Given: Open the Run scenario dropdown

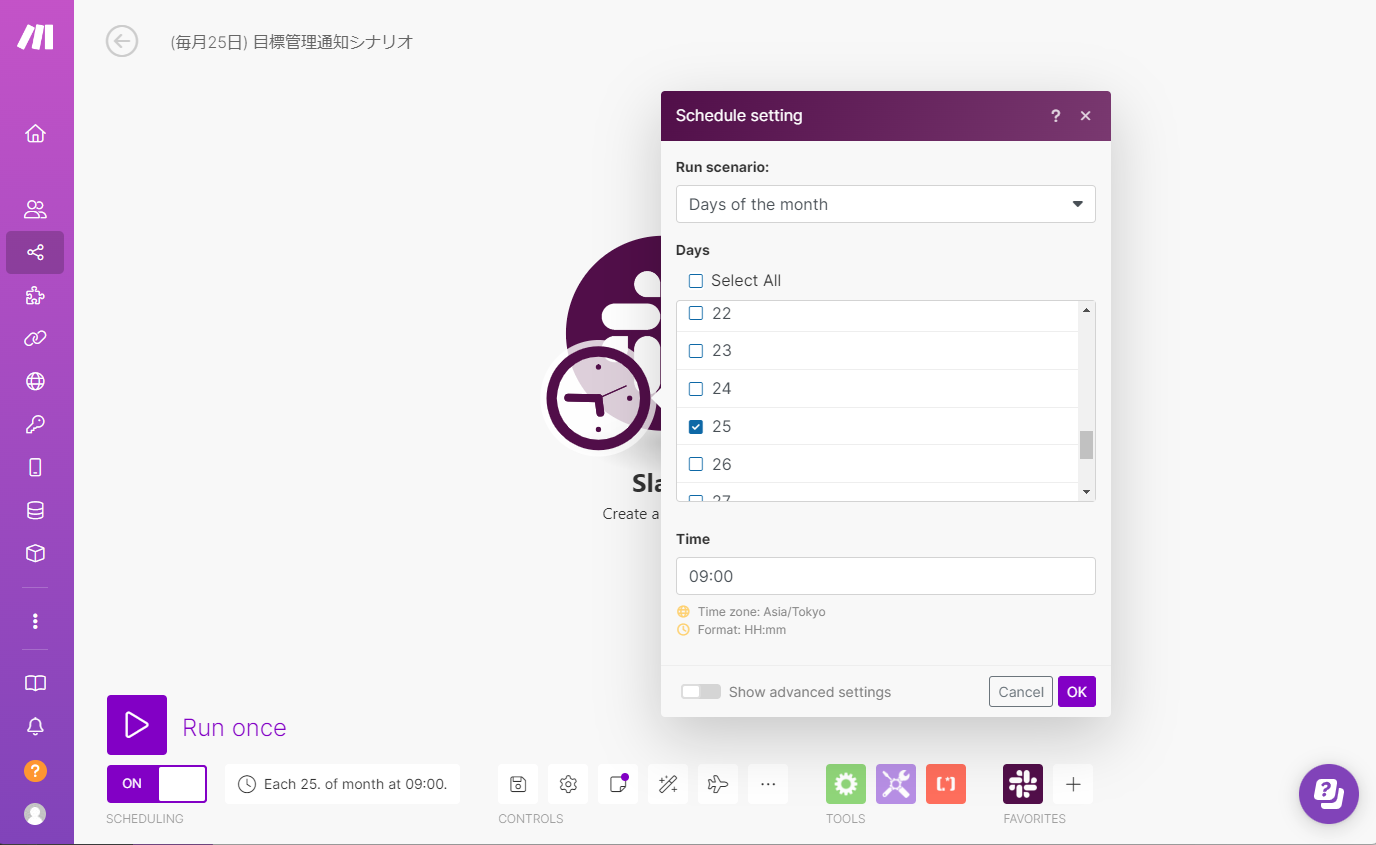Looking at the screenshot, I should [886, 204].
